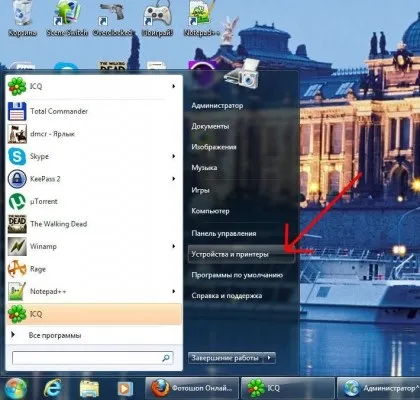Open Документы from Start menu
Screen dimensions: 420x400
pyautogui.click(x=210, y=126)
